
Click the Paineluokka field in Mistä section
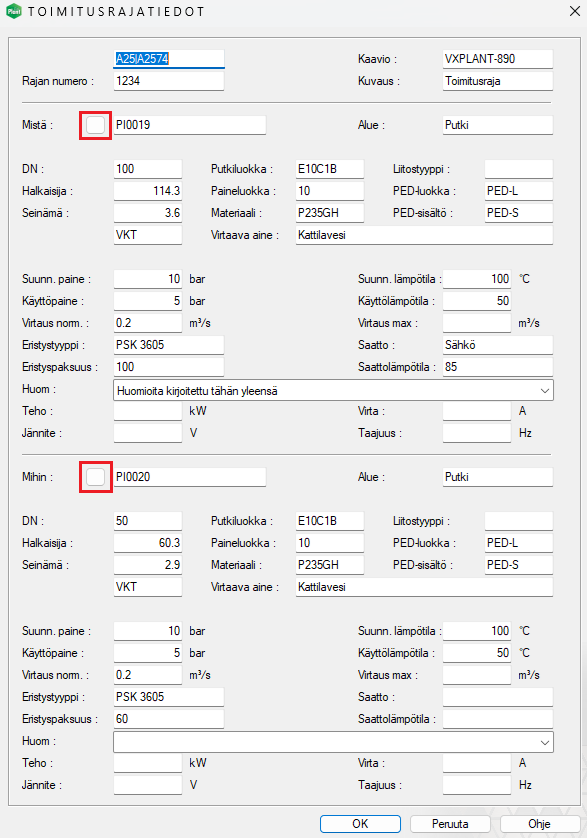(330, 191)
